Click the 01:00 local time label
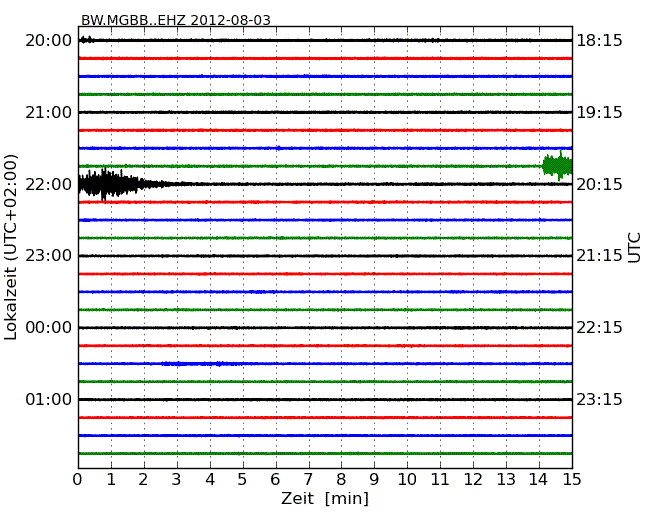The image size is (650, 520). click(49, 399)
